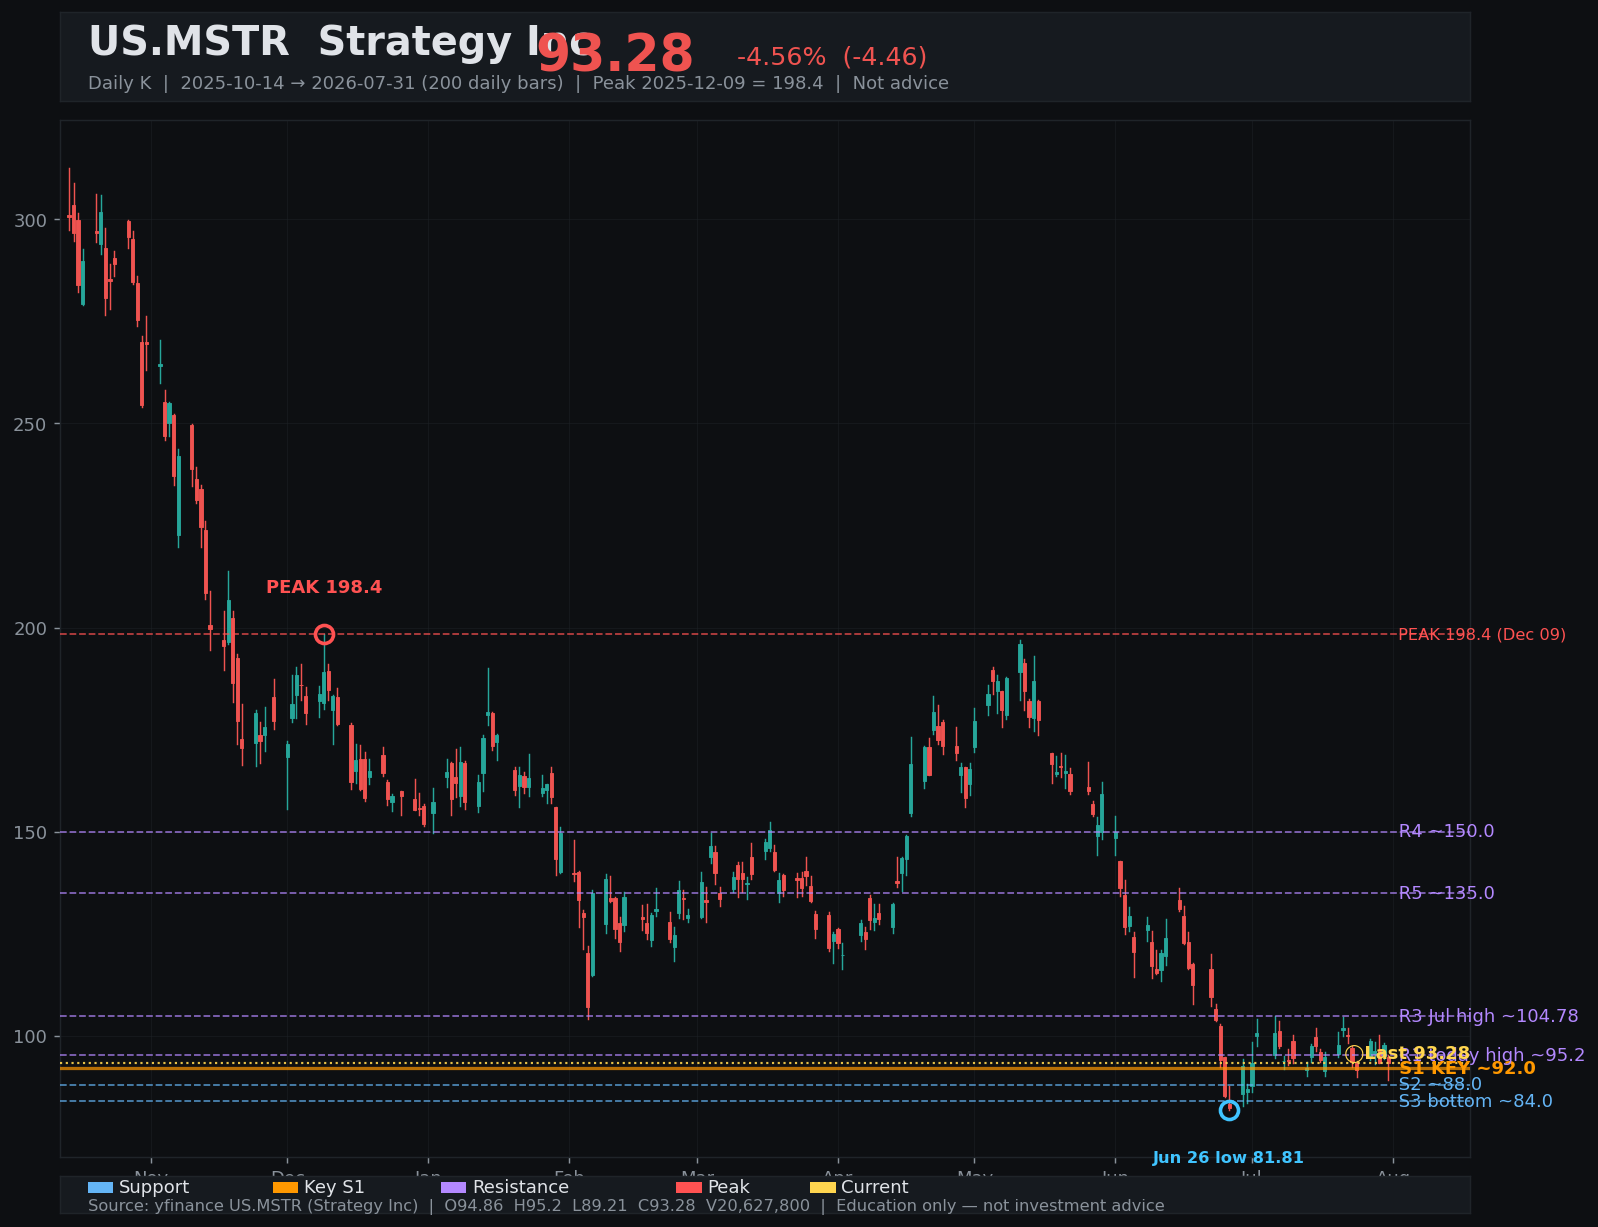The width and height of the screenshot is (1598, 1227).
Task: Click the '-4.56% (-4.46)' change value
Action: click(x=832, y=58)
